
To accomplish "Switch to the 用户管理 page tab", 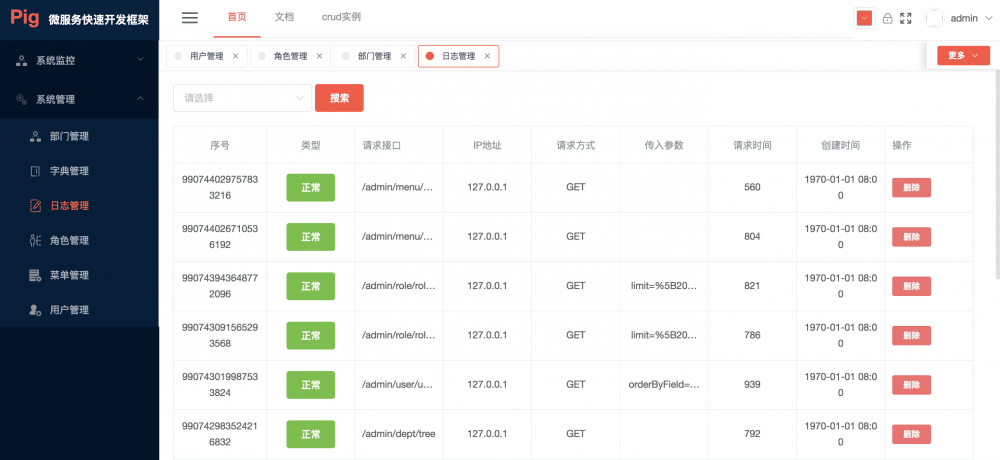I will point(207,56).
